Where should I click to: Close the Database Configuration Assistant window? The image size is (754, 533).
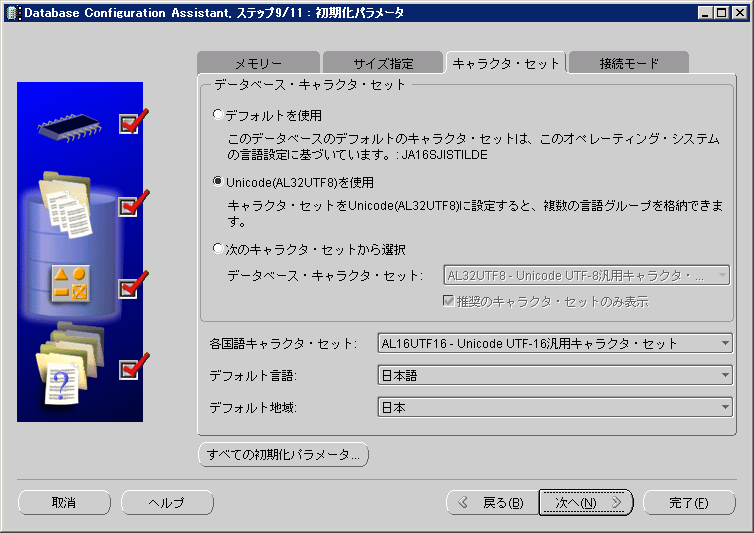click(740, 13)
